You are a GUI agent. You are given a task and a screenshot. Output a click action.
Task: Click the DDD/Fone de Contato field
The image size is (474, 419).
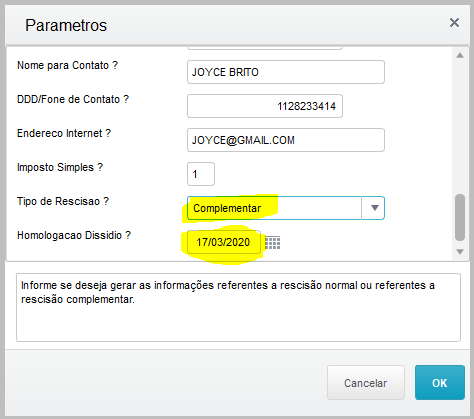click(x=265, y=106)
